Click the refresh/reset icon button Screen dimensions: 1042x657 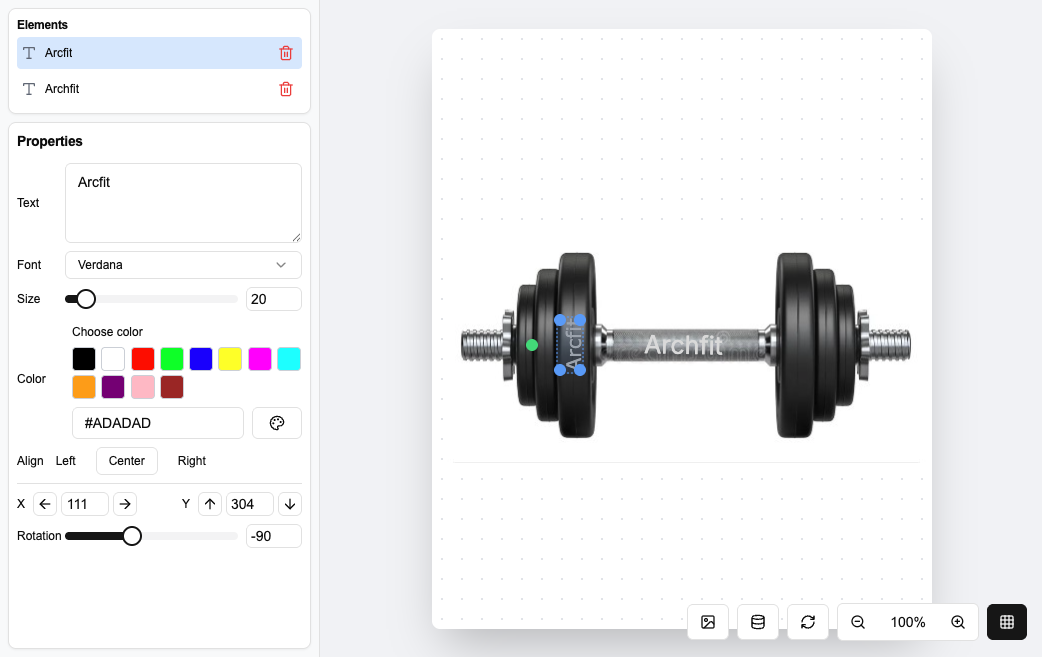point(808,622)
